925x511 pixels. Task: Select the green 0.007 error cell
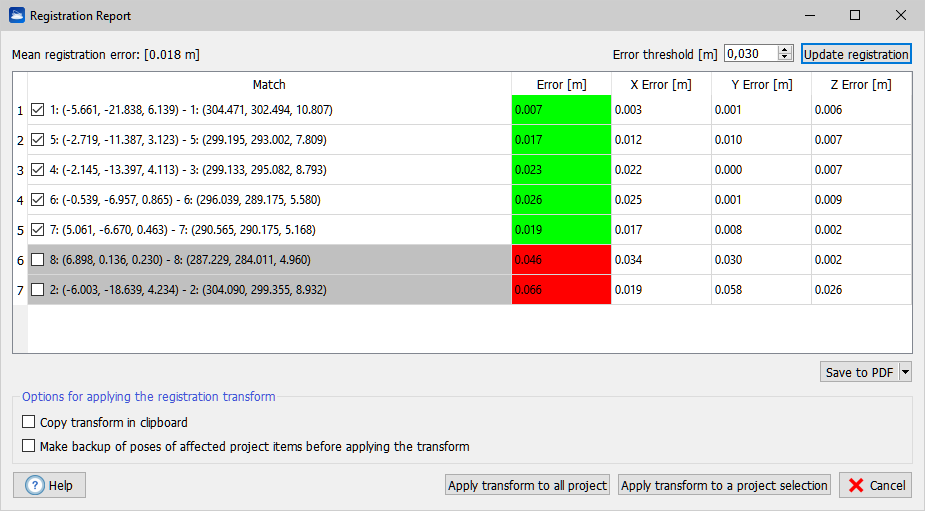[561, 110]
